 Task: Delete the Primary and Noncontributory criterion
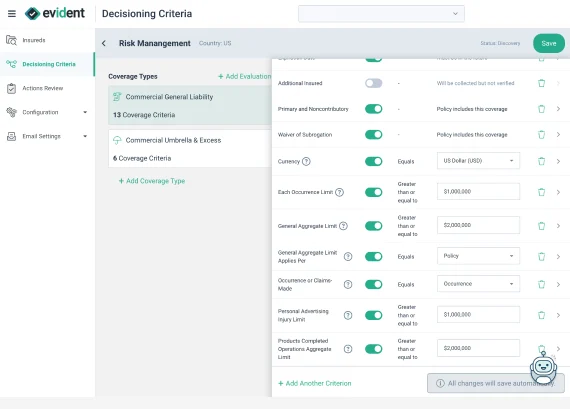pyautogui.click(x=541, y=109)
